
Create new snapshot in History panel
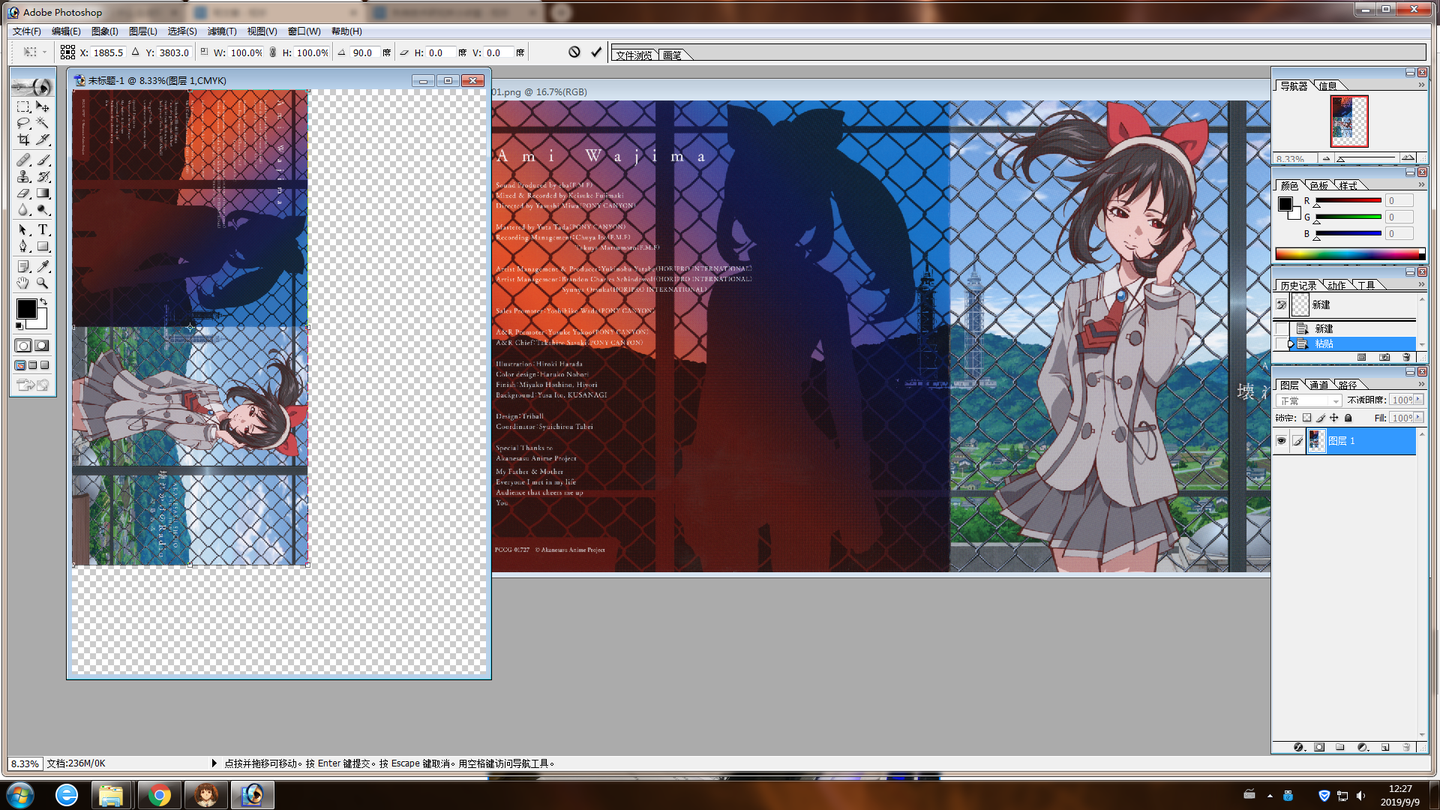point(1384,357)
